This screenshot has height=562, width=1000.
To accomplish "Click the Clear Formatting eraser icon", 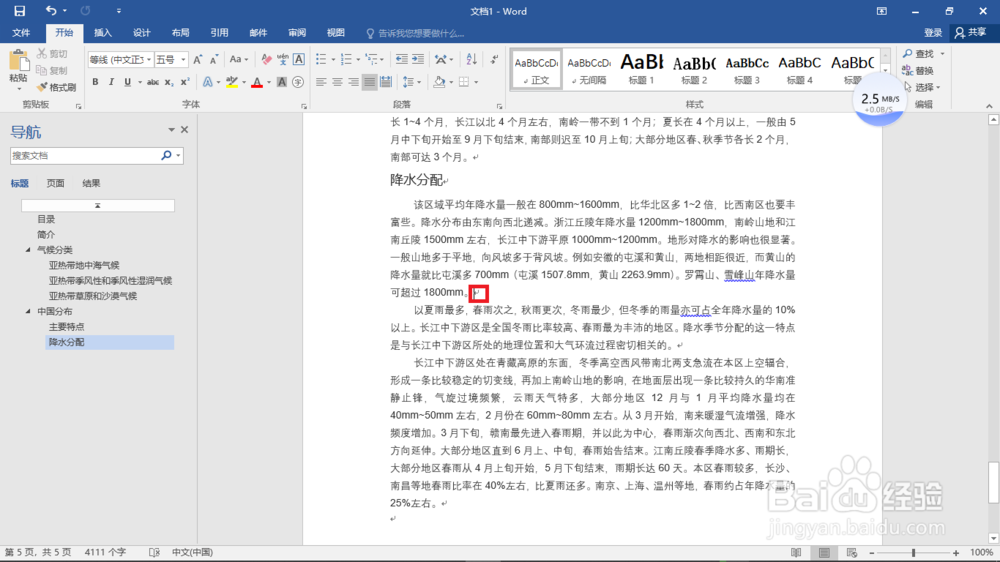I will 267,59.
